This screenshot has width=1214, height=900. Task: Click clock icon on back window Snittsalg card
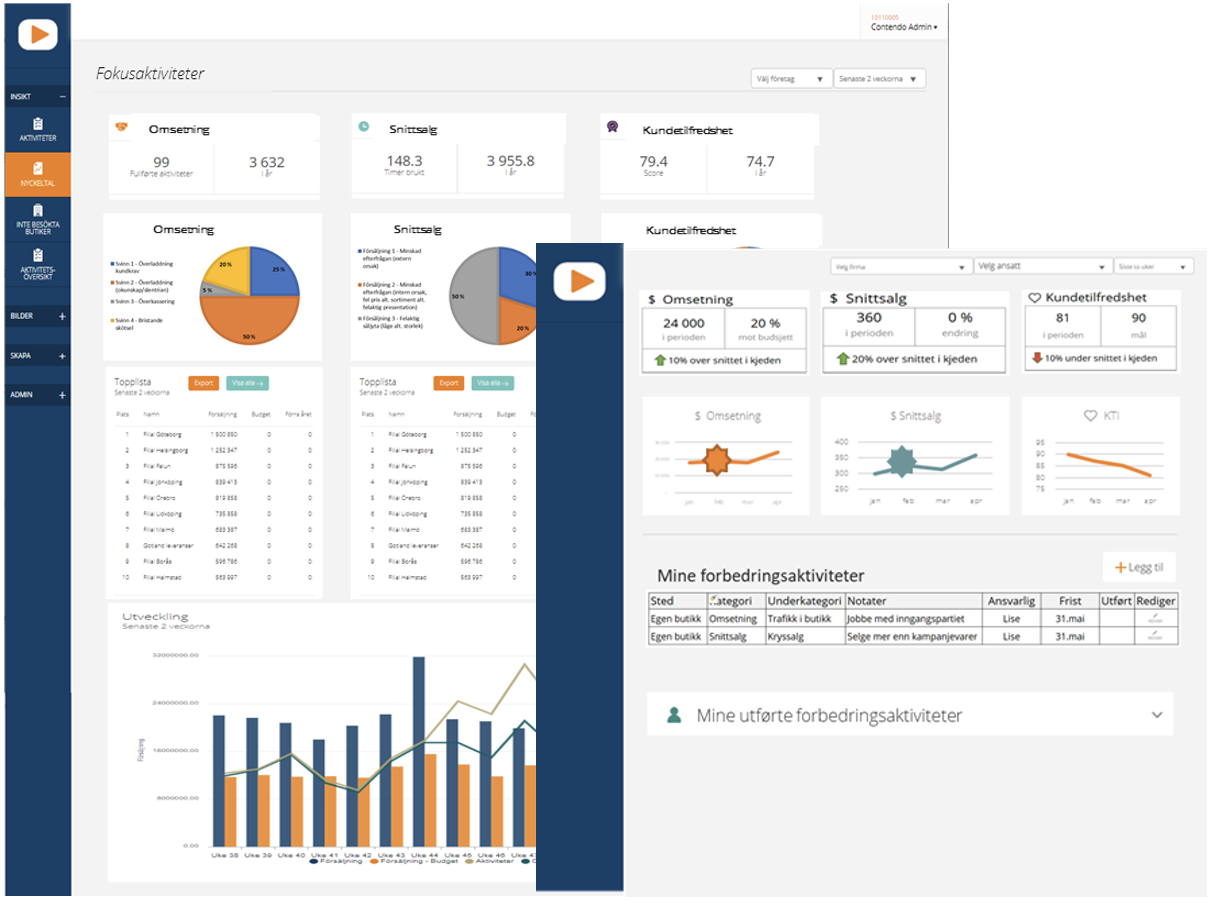point(364,127)
